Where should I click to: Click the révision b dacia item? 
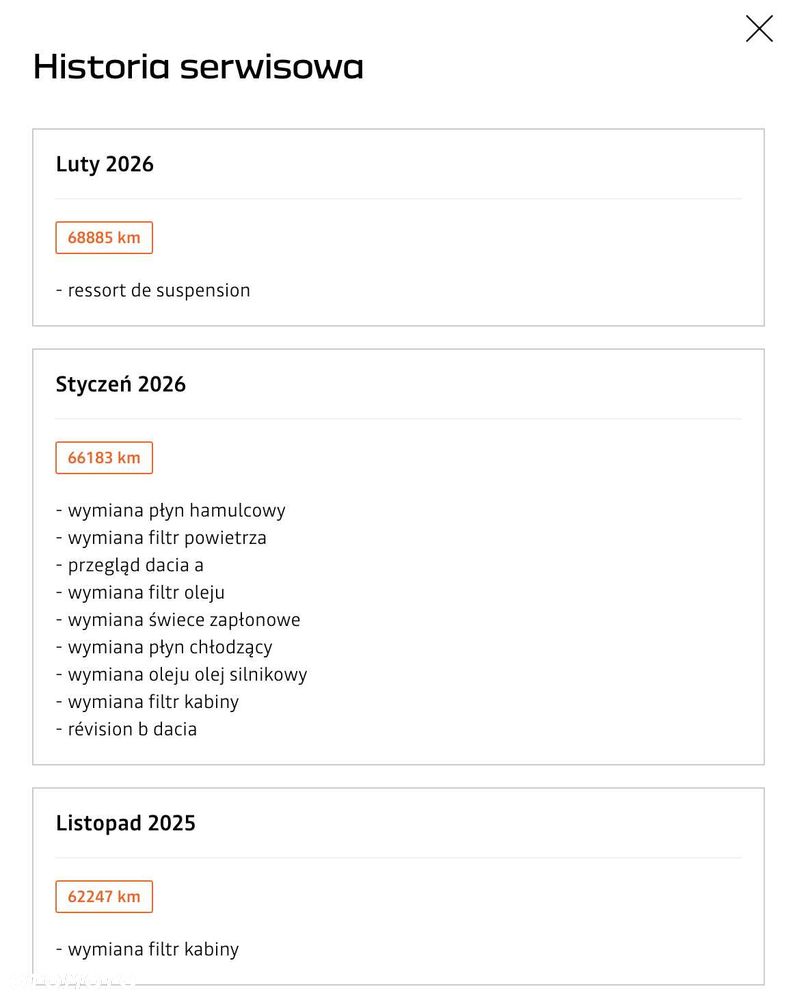(x=126, y=730)
